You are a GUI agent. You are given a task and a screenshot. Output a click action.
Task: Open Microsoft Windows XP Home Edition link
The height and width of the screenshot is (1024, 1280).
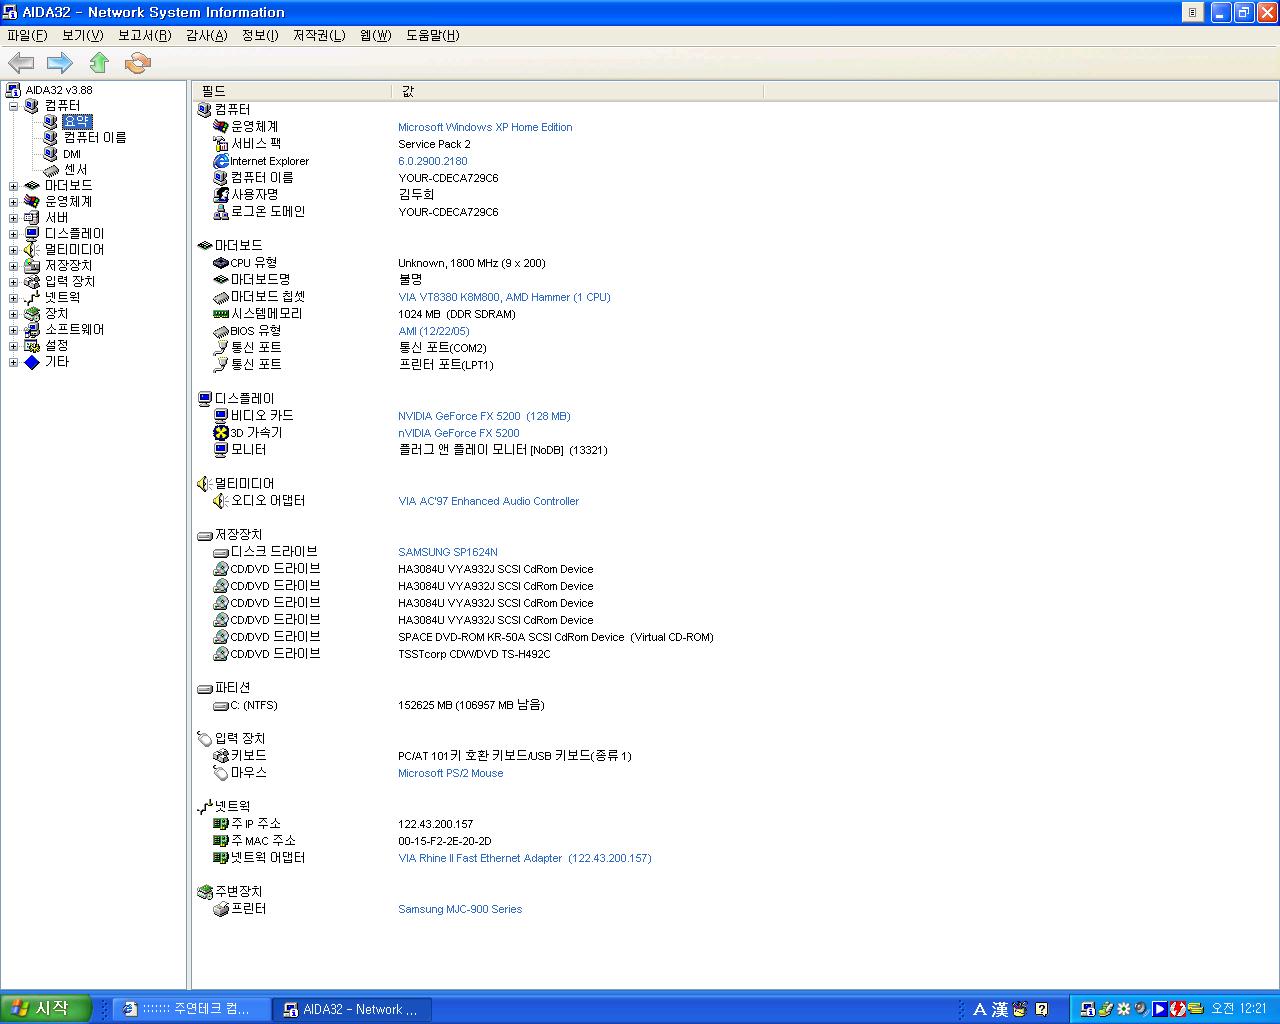pyautogui.click(x=485, y=127)
